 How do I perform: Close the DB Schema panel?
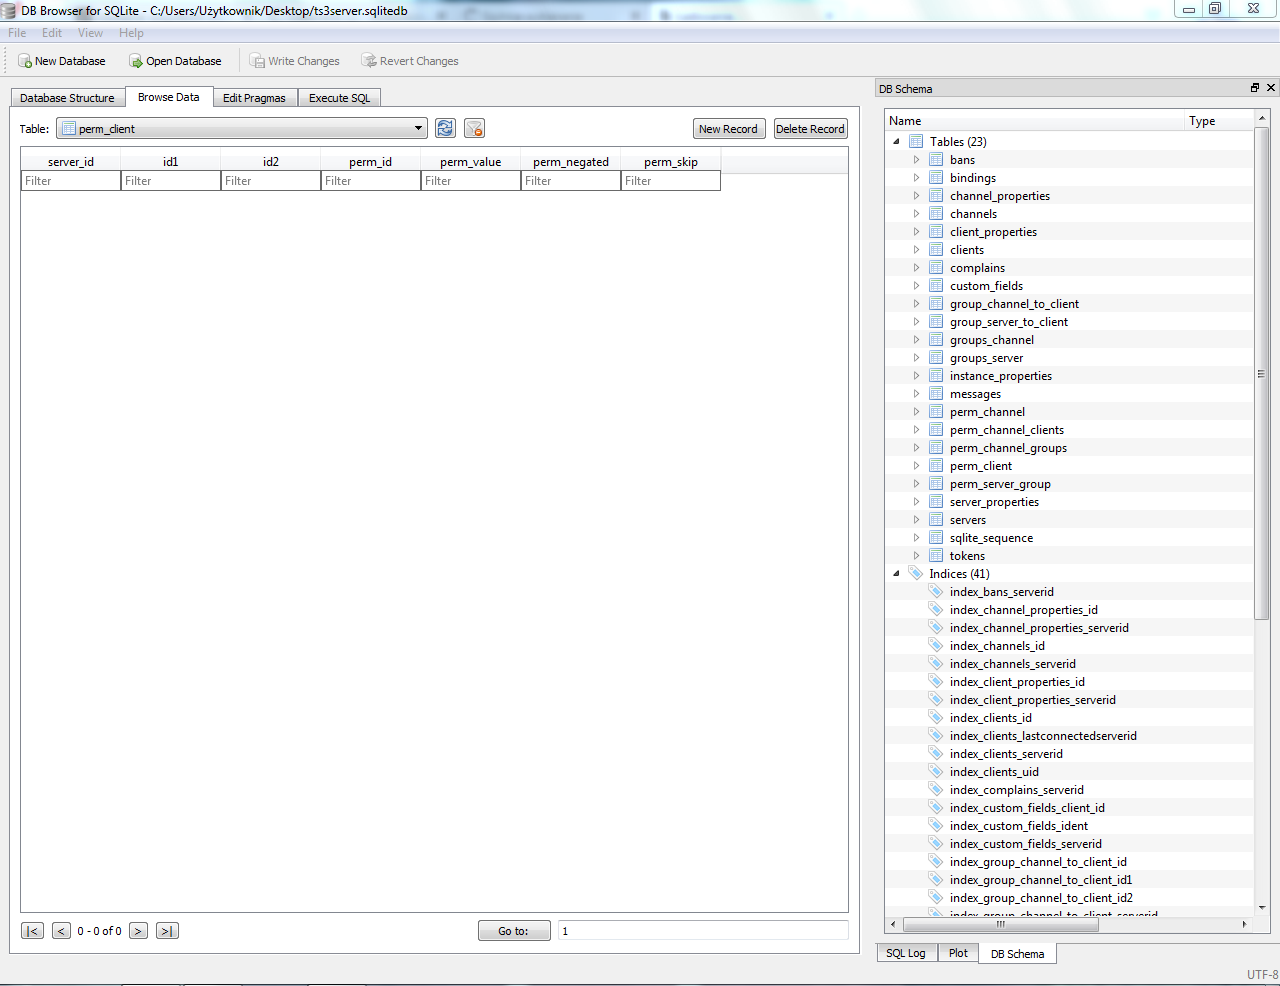click(1271, 88)
